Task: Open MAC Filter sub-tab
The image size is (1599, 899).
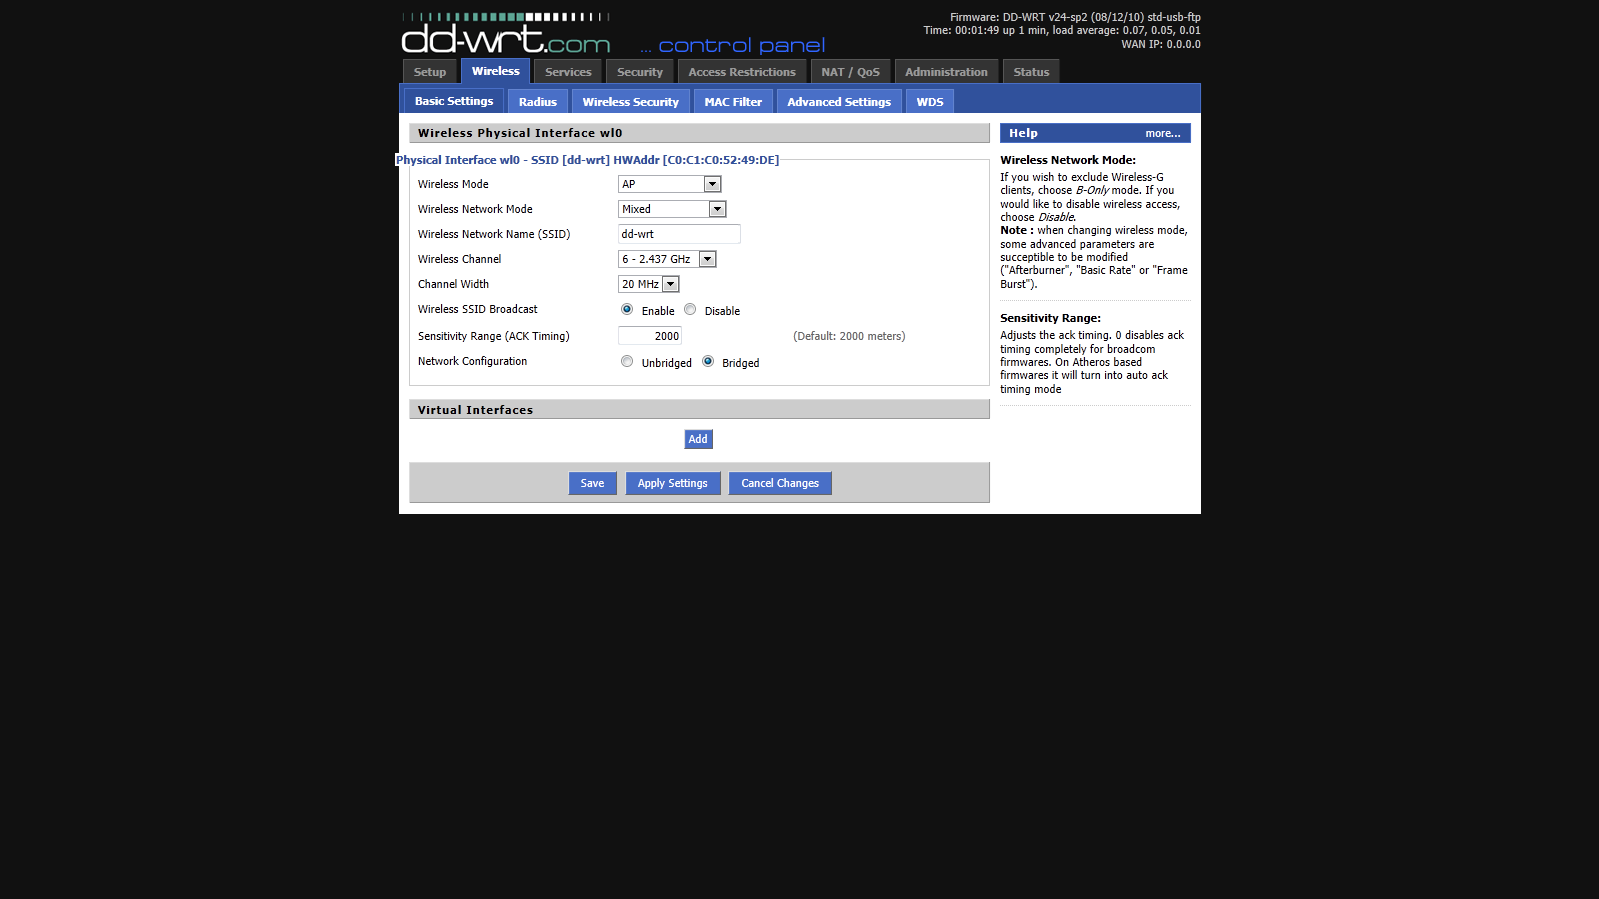Action: coord(733,102)
